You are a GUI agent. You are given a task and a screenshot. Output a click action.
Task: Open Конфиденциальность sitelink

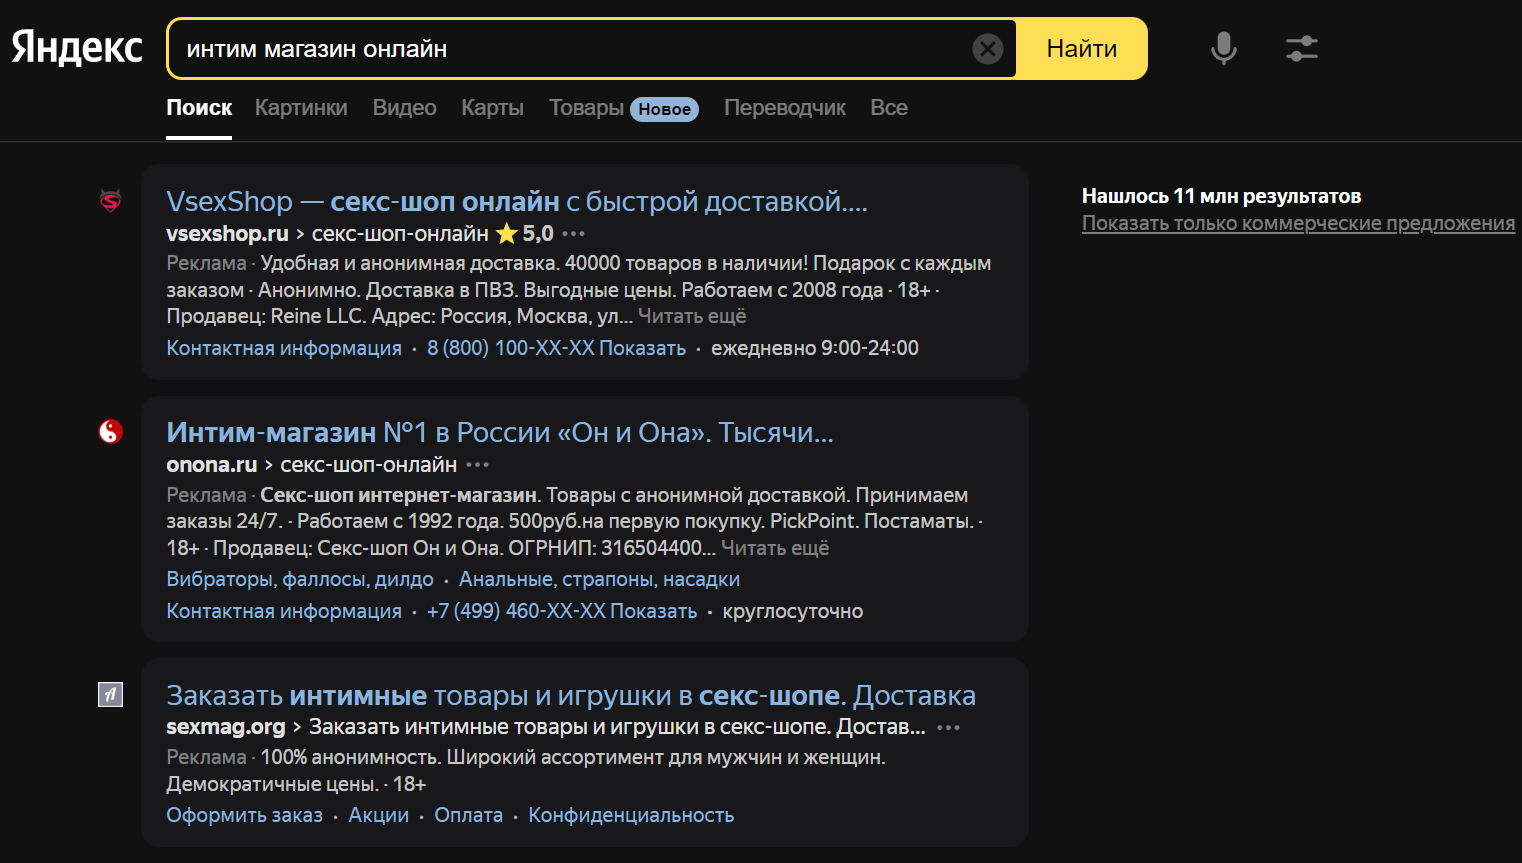tap(631, 815)
